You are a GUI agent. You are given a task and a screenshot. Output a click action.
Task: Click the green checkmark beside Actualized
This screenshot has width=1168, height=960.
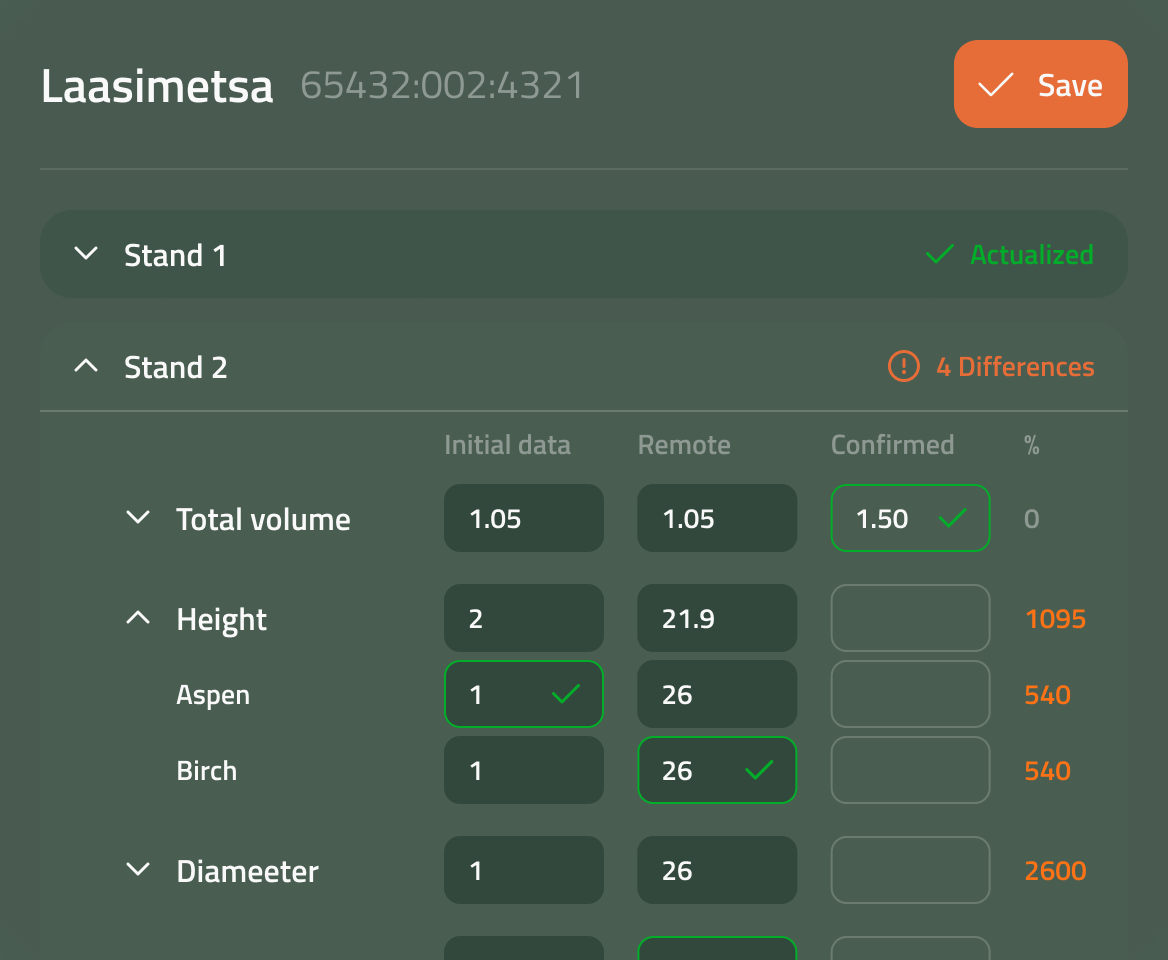(x=938, y=254)
